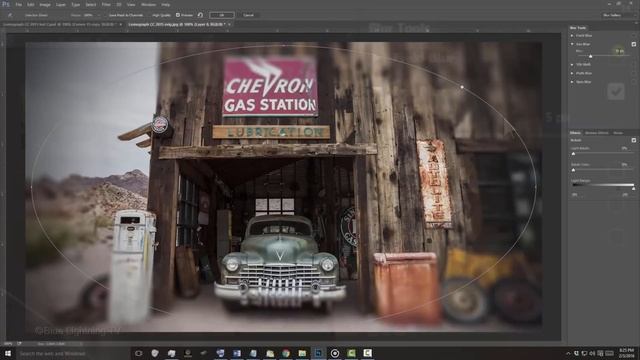Click the blur pin tool icon in options bar
This screenshot has height=360, width=640.
[x=10, y=15]
